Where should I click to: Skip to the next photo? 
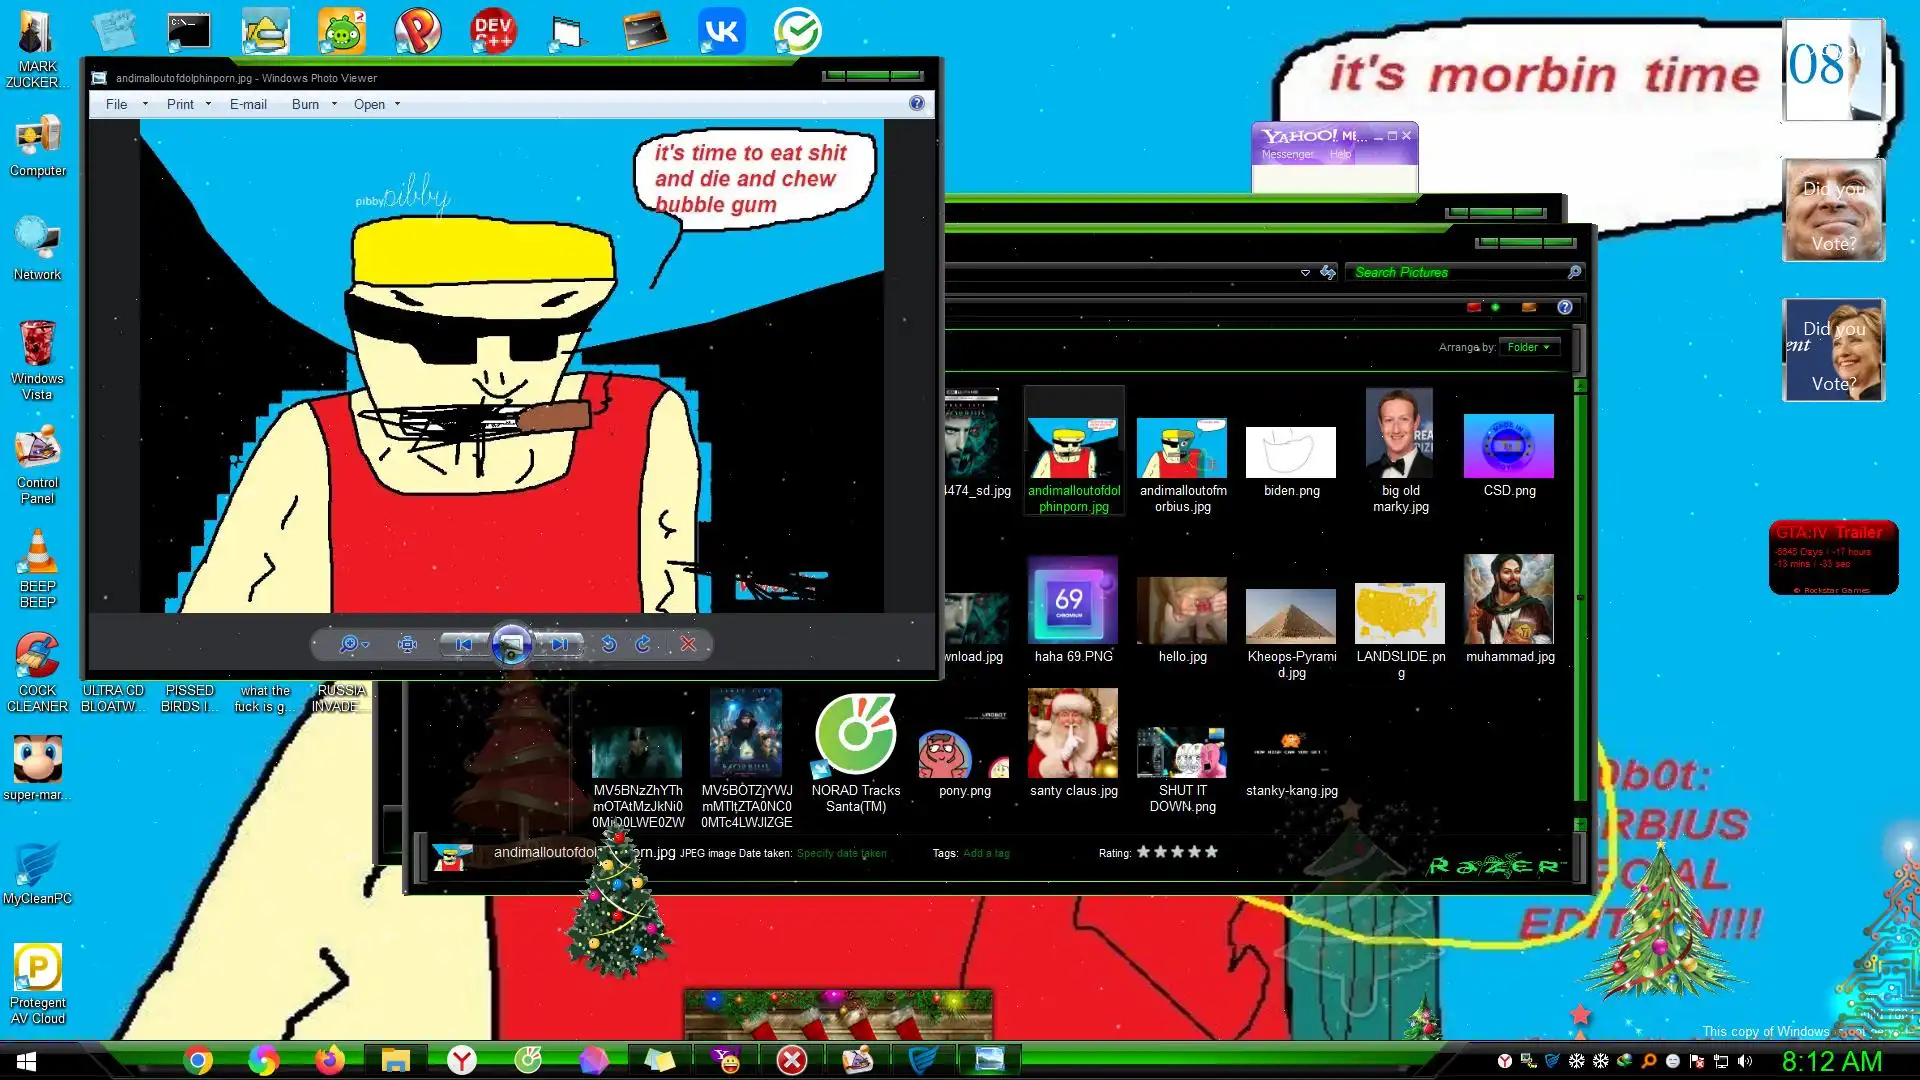559,645
